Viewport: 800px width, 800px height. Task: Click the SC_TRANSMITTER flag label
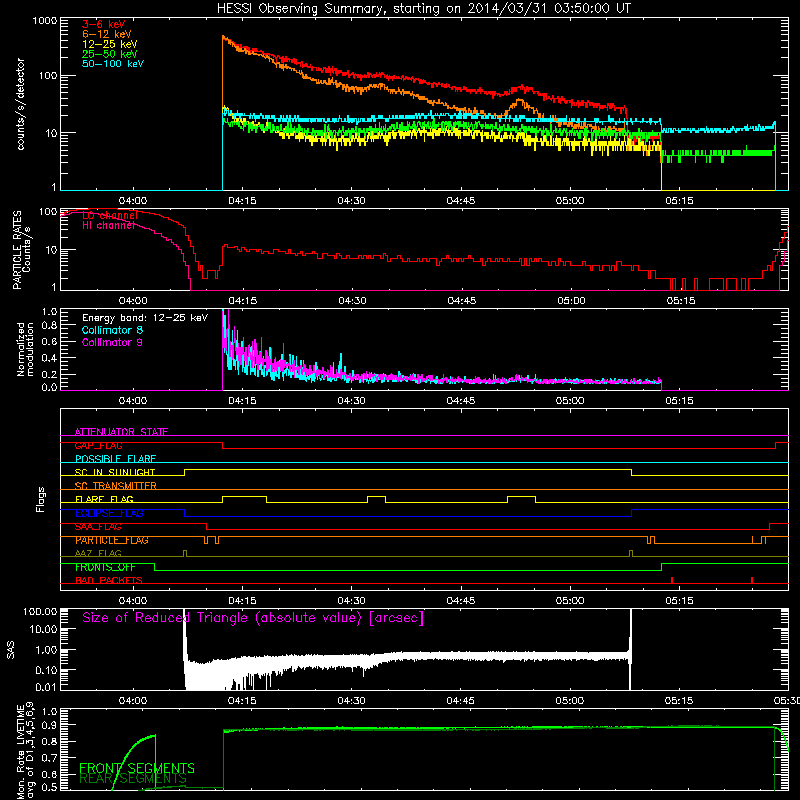click(116, 486)
